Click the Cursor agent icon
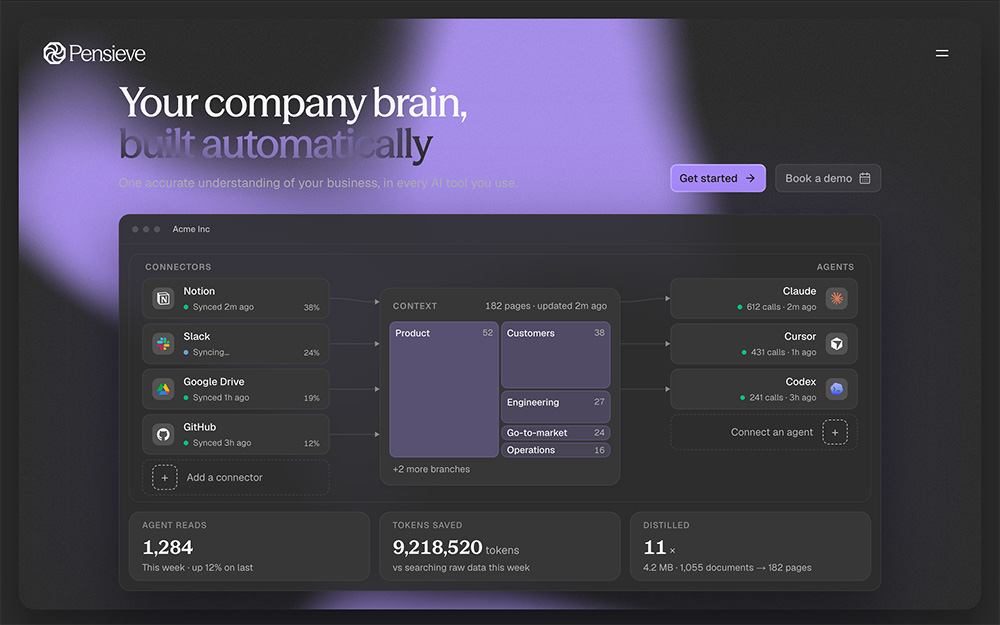This screenshot has height=625, width=1000. click(x=837, y=344)
